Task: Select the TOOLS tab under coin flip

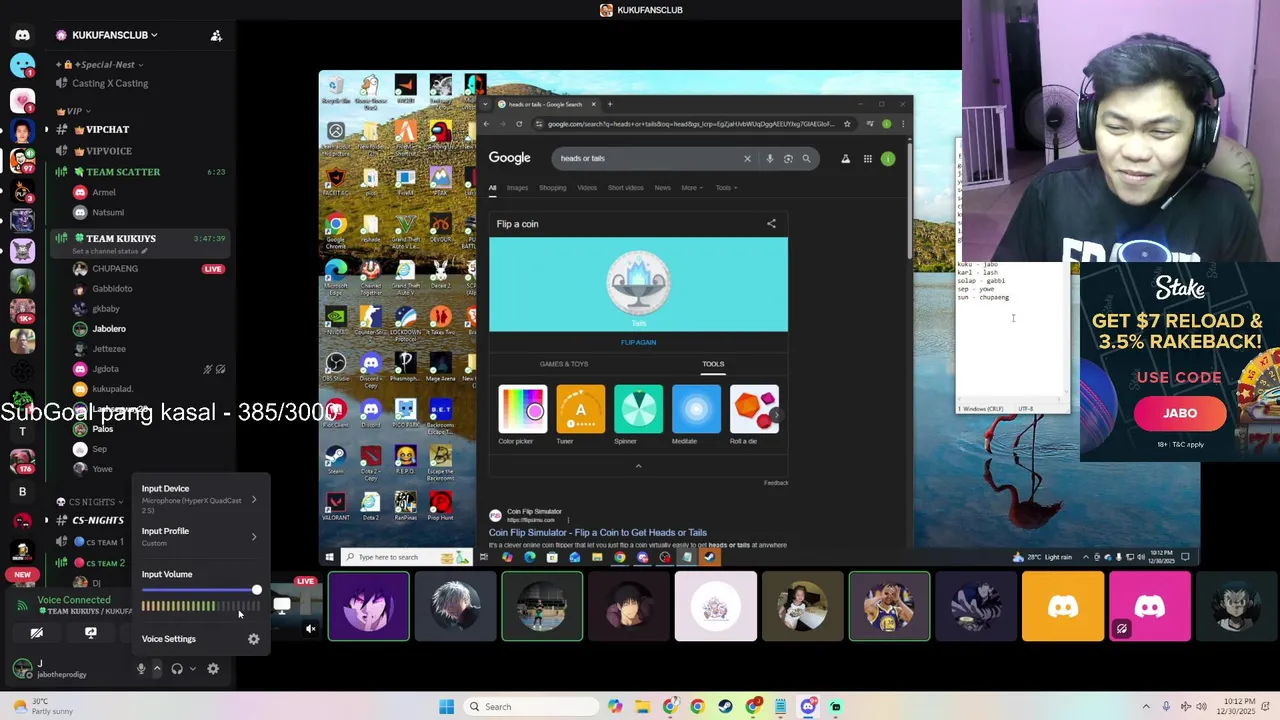Action: 713,364
